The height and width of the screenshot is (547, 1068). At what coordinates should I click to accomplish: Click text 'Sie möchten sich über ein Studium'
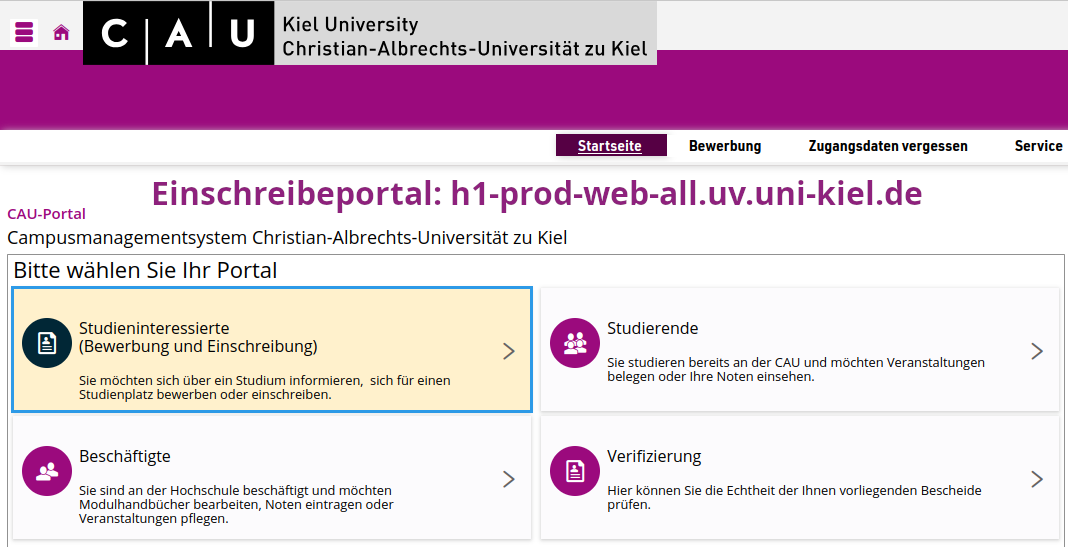coord(264,387)
